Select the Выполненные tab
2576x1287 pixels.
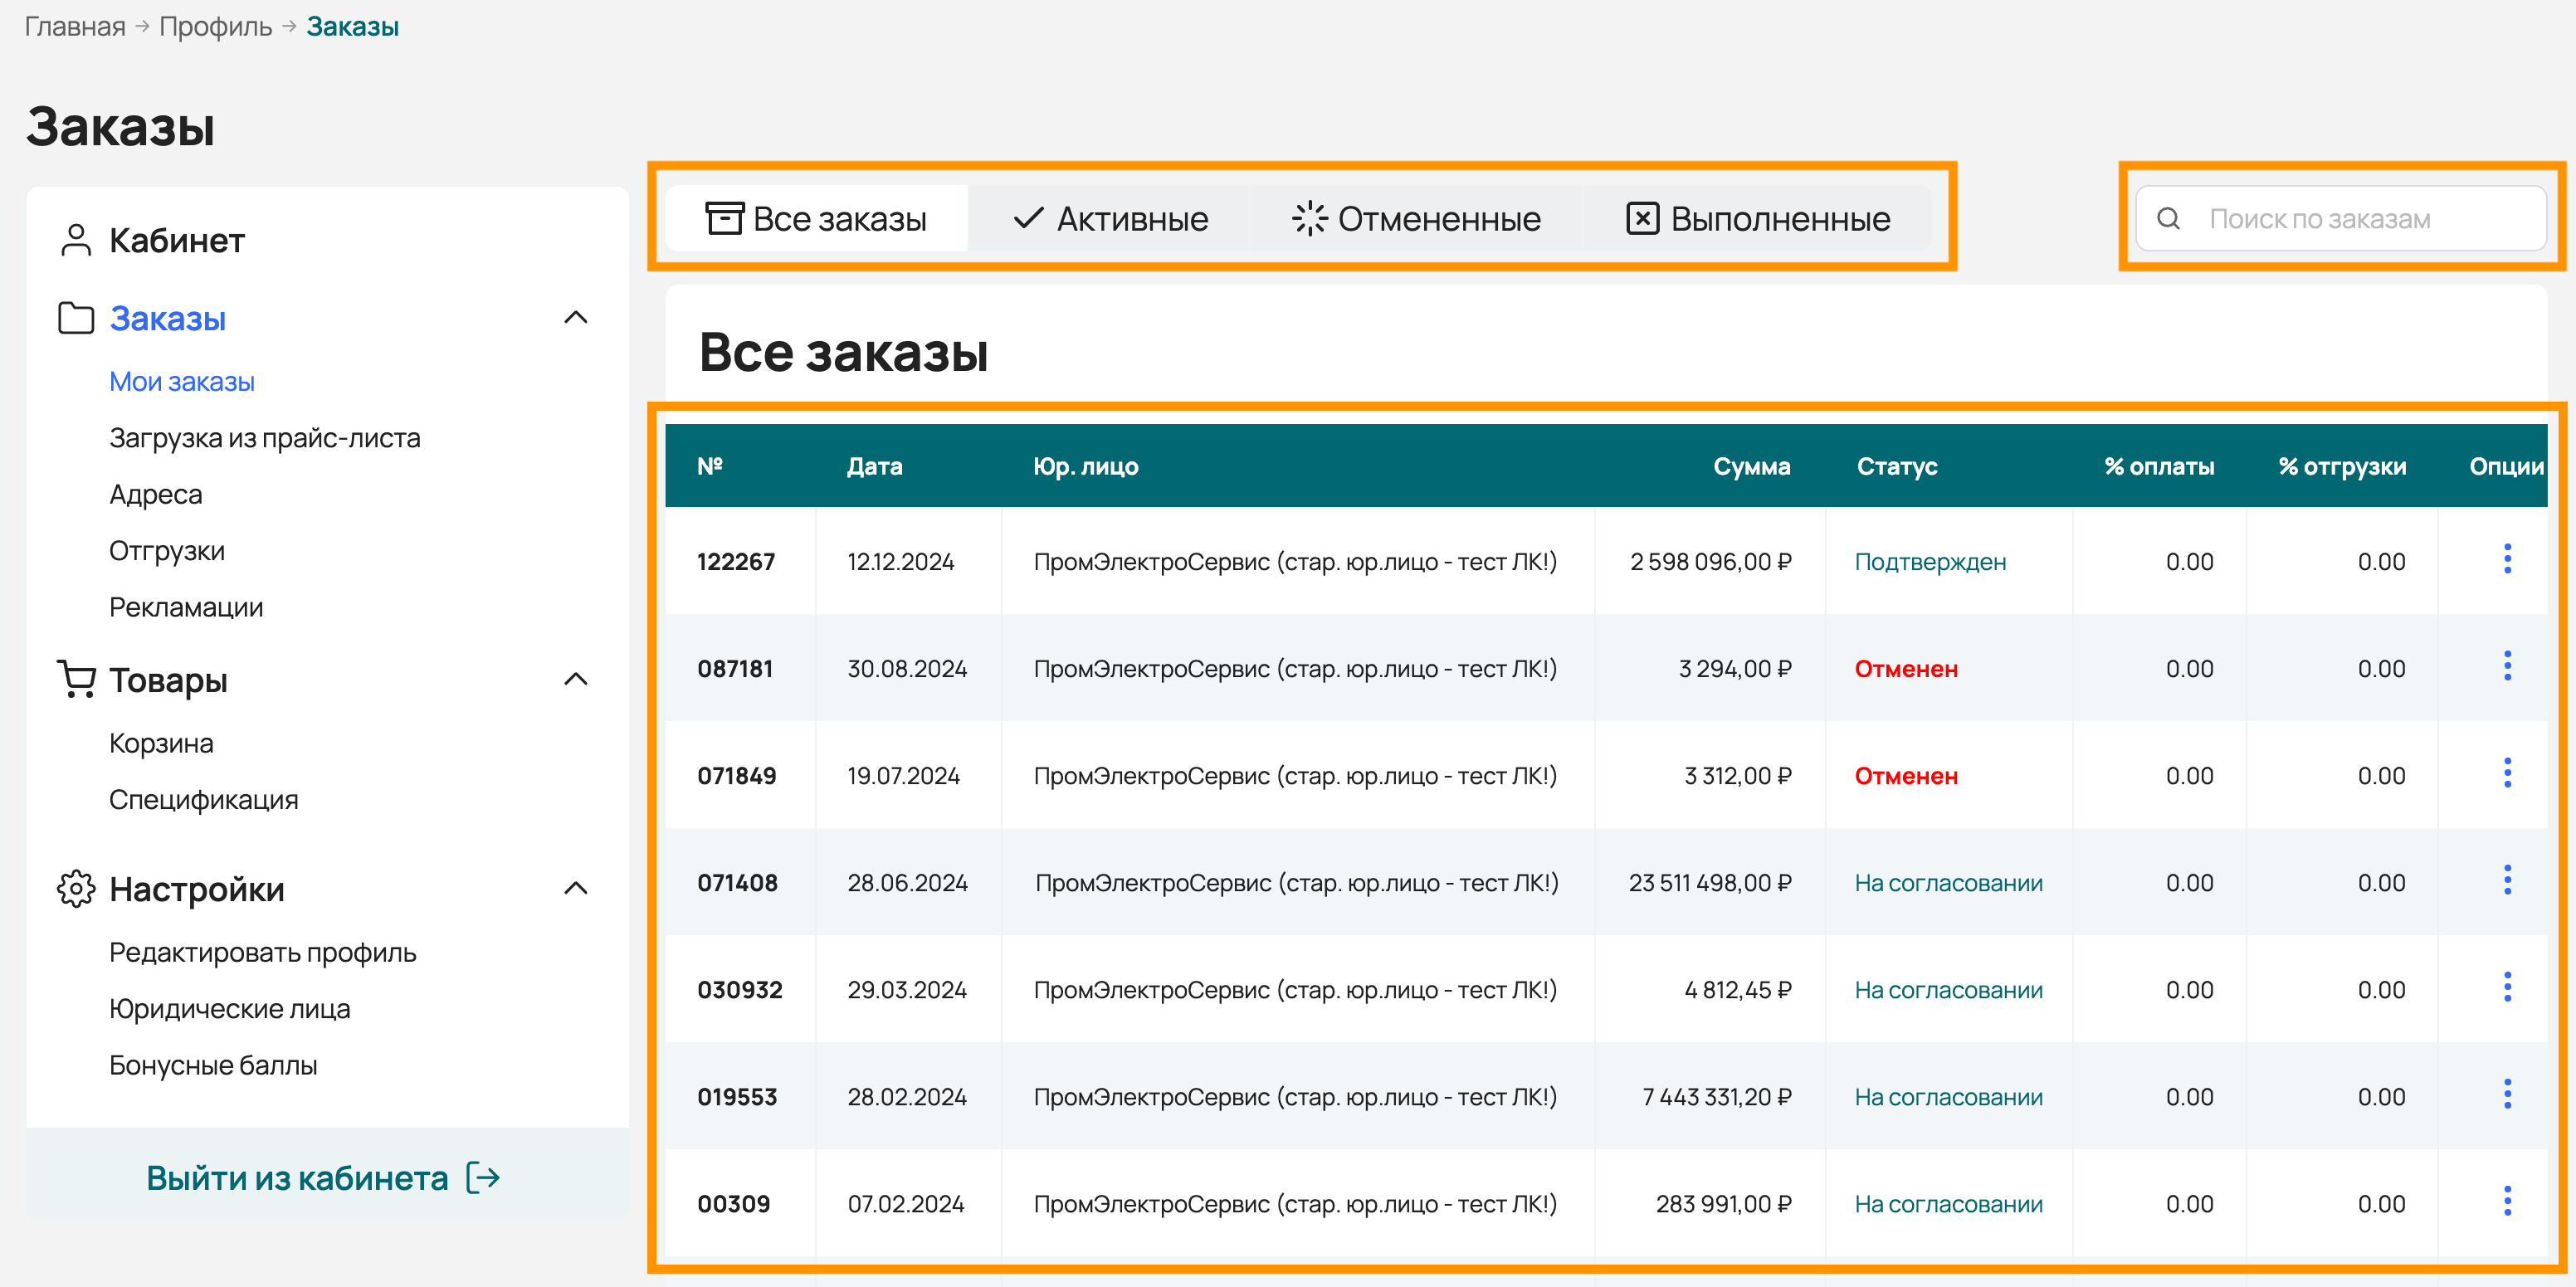pyautogui.click(x=1757, y=218)
